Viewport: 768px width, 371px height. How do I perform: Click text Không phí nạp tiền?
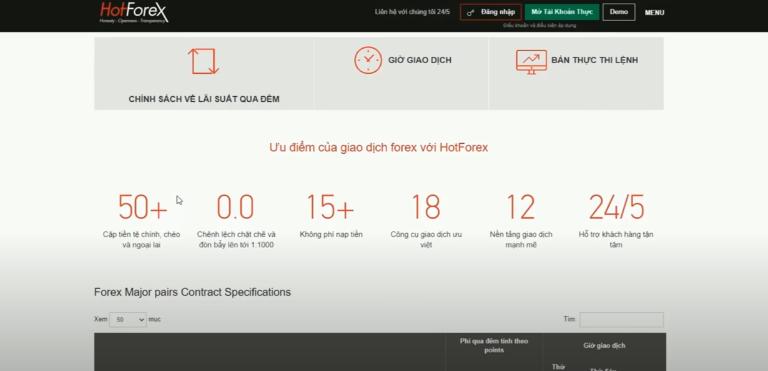click(x=331, y=234)
